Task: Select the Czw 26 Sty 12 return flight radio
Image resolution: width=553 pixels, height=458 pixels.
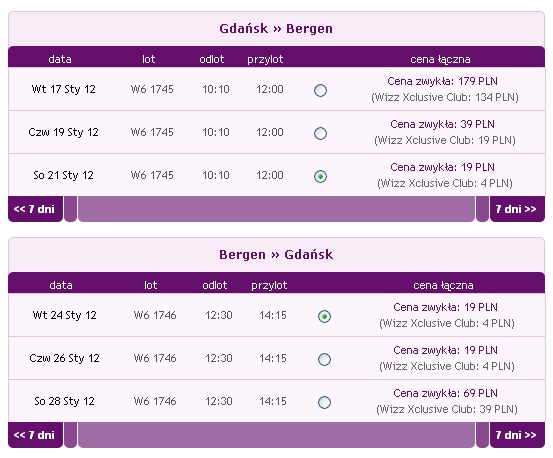Action: click(x=324, y=359)
